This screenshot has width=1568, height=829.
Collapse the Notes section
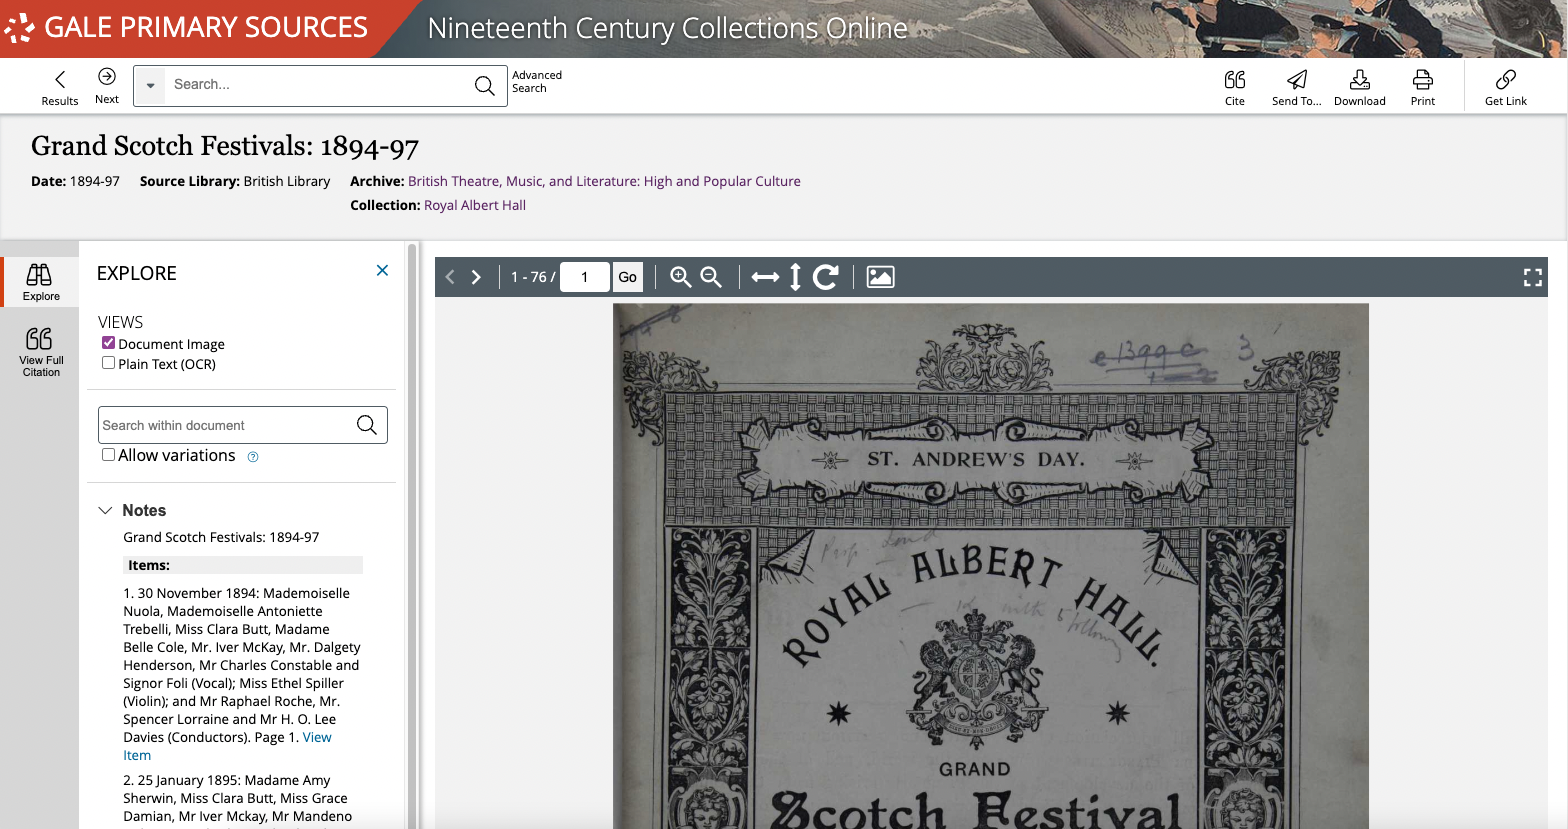pos(106,510)
